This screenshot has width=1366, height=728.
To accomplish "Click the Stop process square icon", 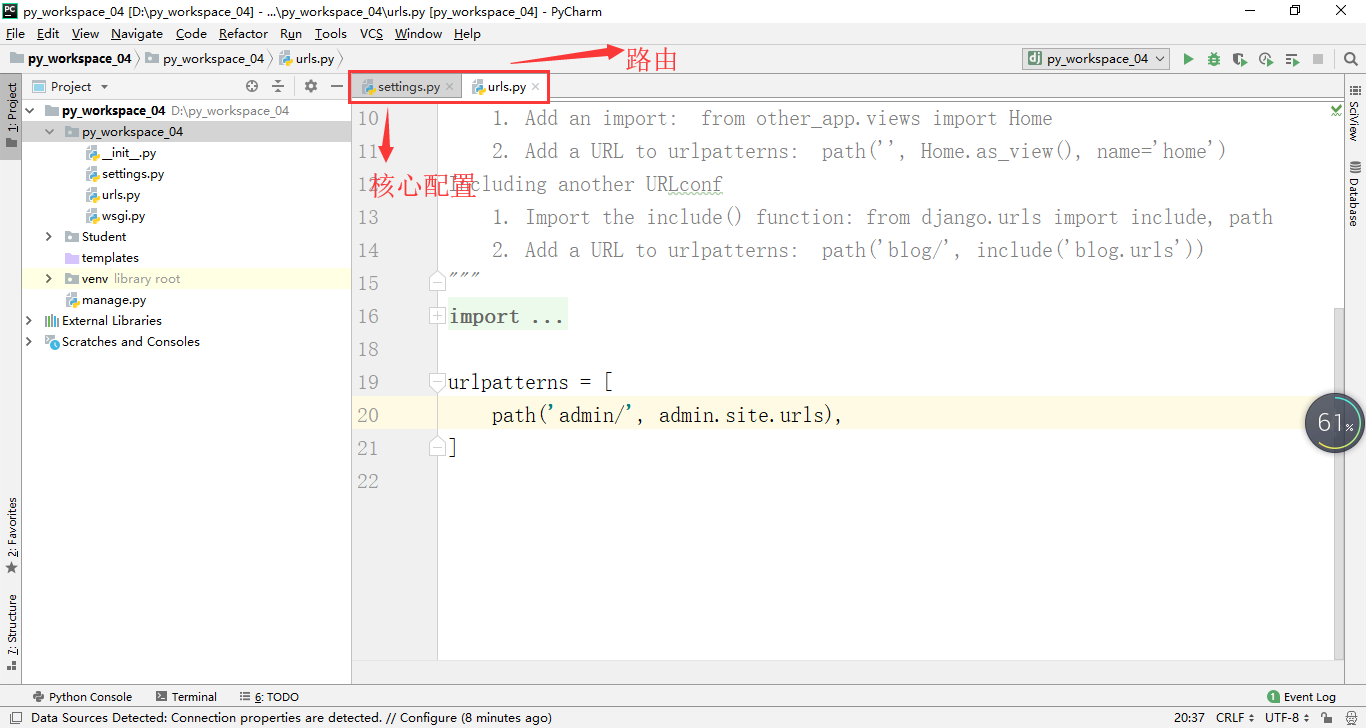I will [1318, 59].
